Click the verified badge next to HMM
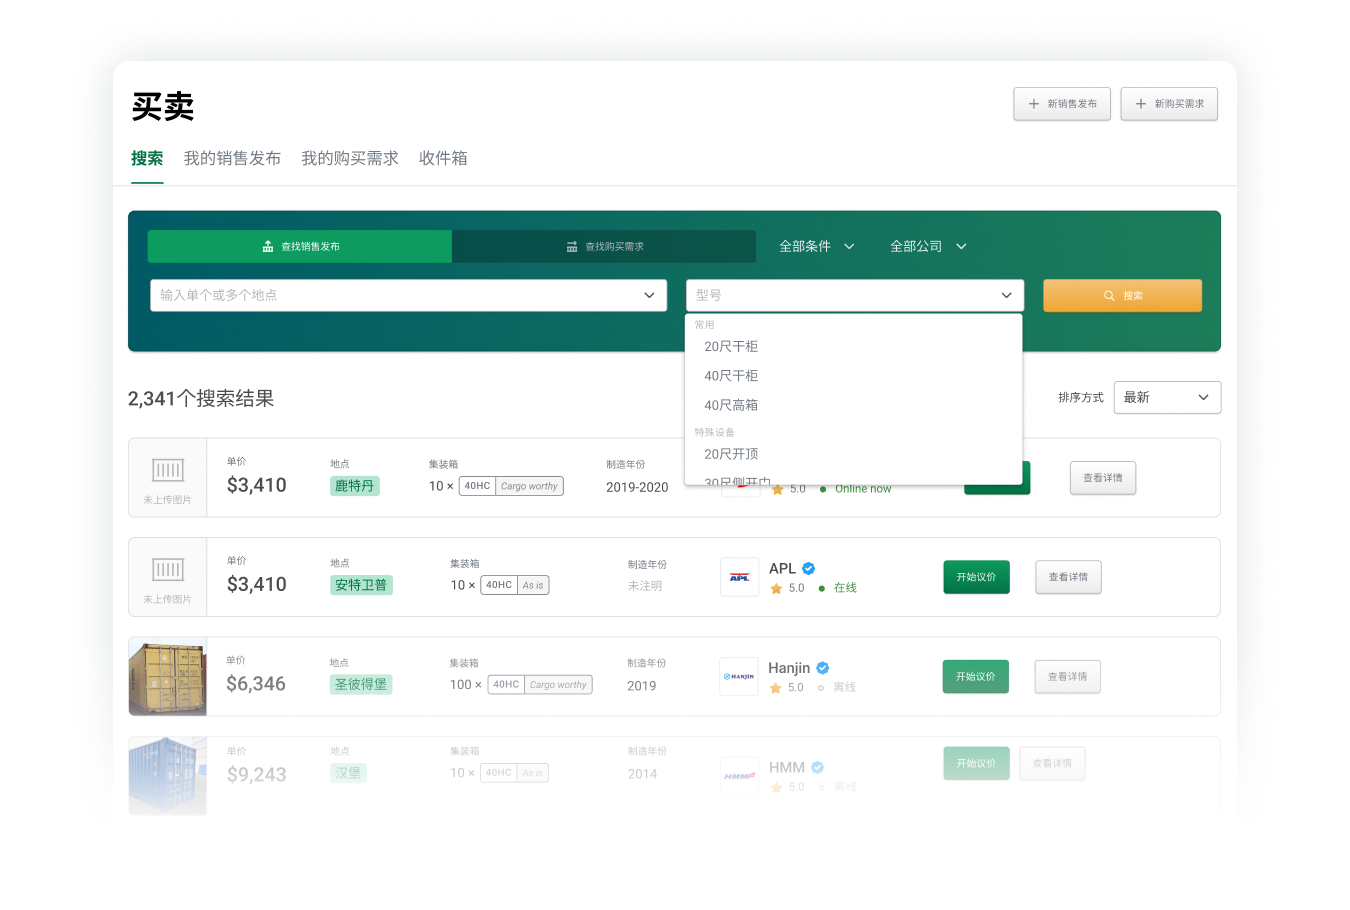Image resolution: width=1350 pixels, height=910 pixels. coord(817,767)
